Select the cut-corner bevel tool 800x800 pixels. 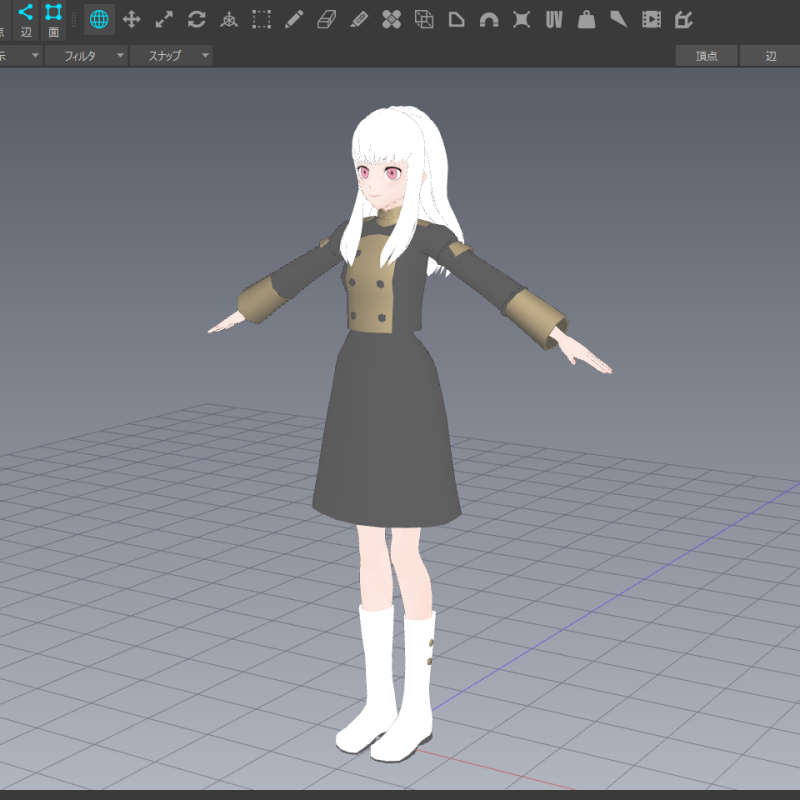click(457, 20)
